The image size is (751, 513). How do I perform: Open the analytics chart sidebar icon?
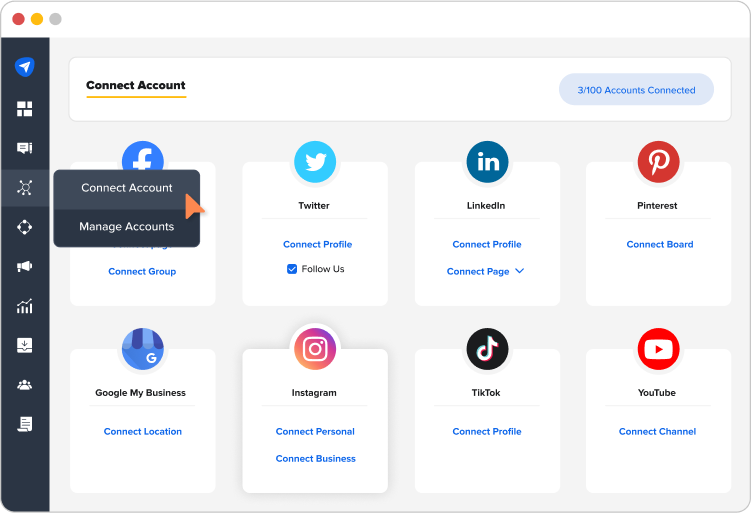pos(24,306)
